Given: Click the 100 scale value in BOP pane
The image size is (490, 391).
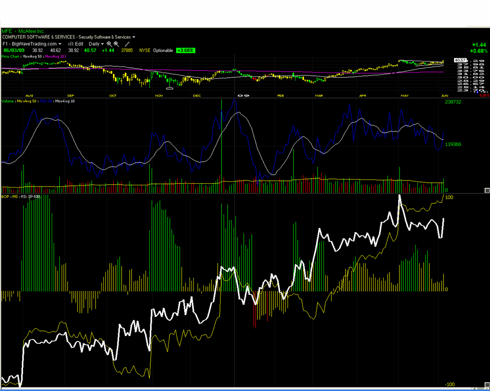Looking at the screenshot, I should point(449,197).
